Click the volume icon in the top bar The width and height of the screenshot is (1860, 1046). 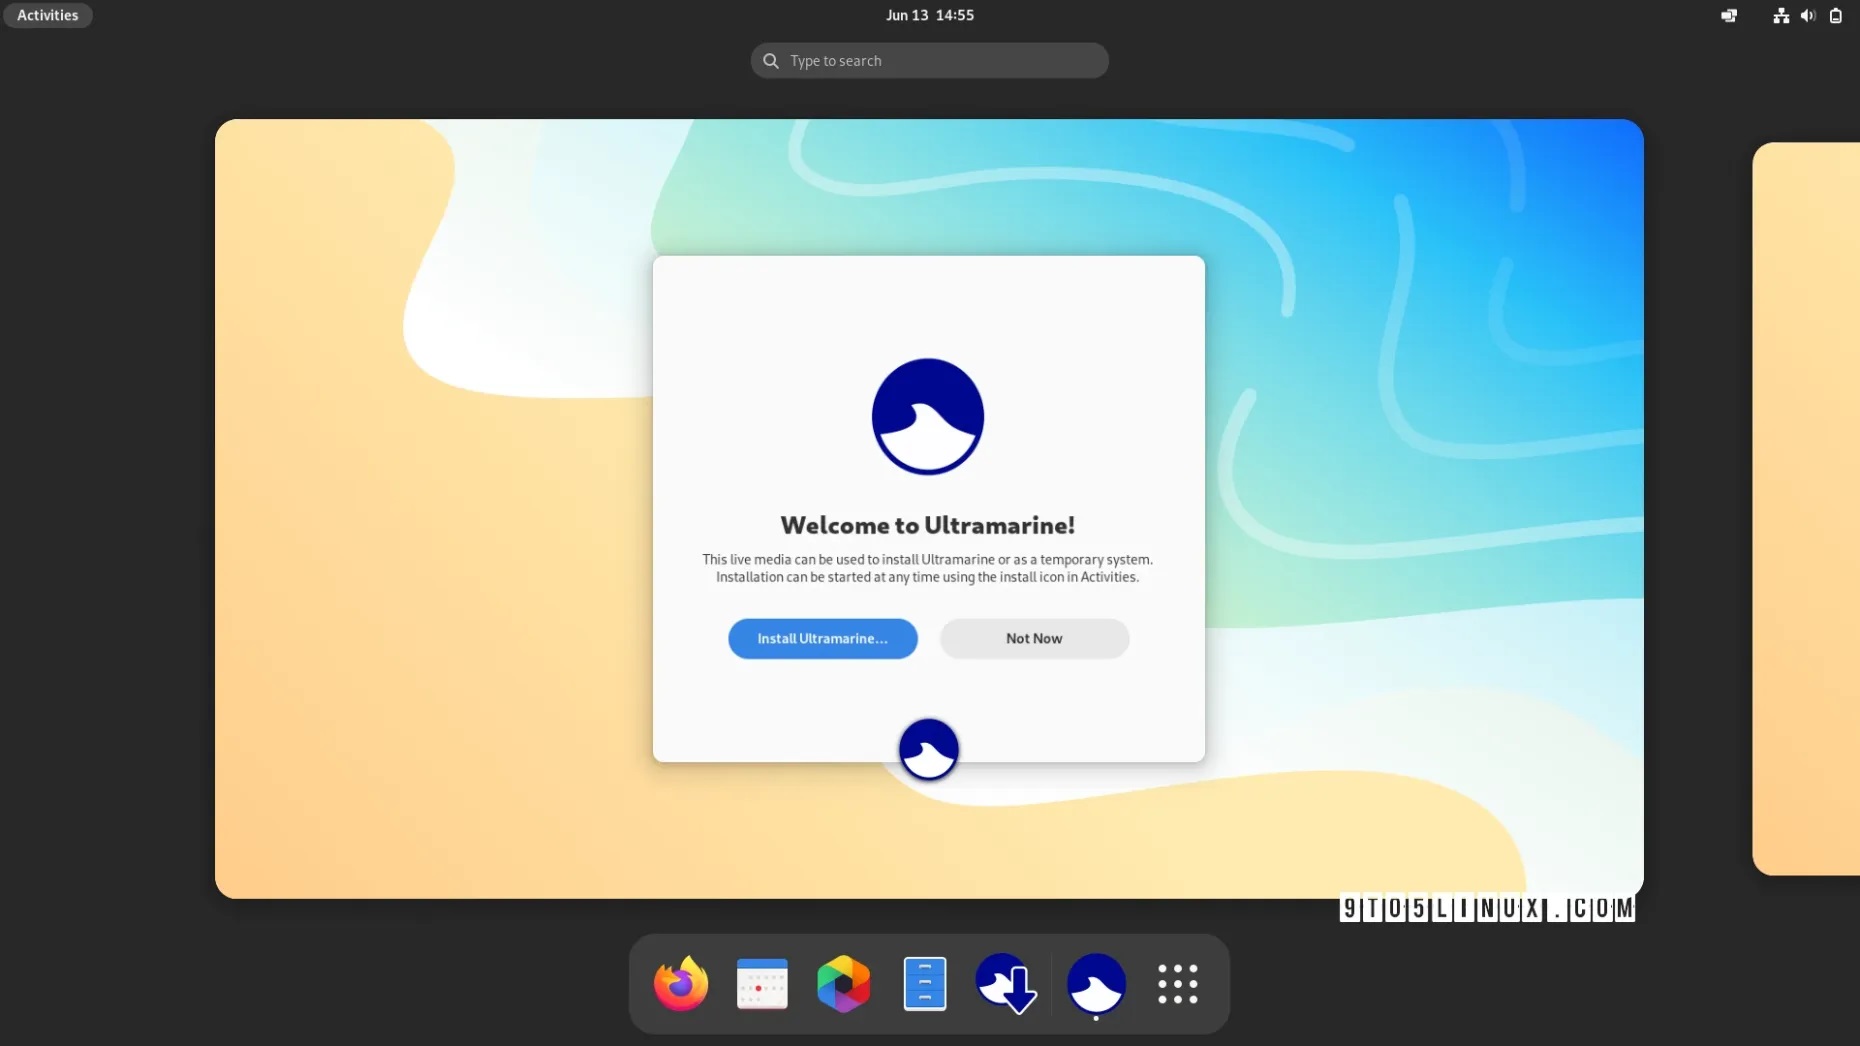pyautogui.click(x=1808, y=15)
